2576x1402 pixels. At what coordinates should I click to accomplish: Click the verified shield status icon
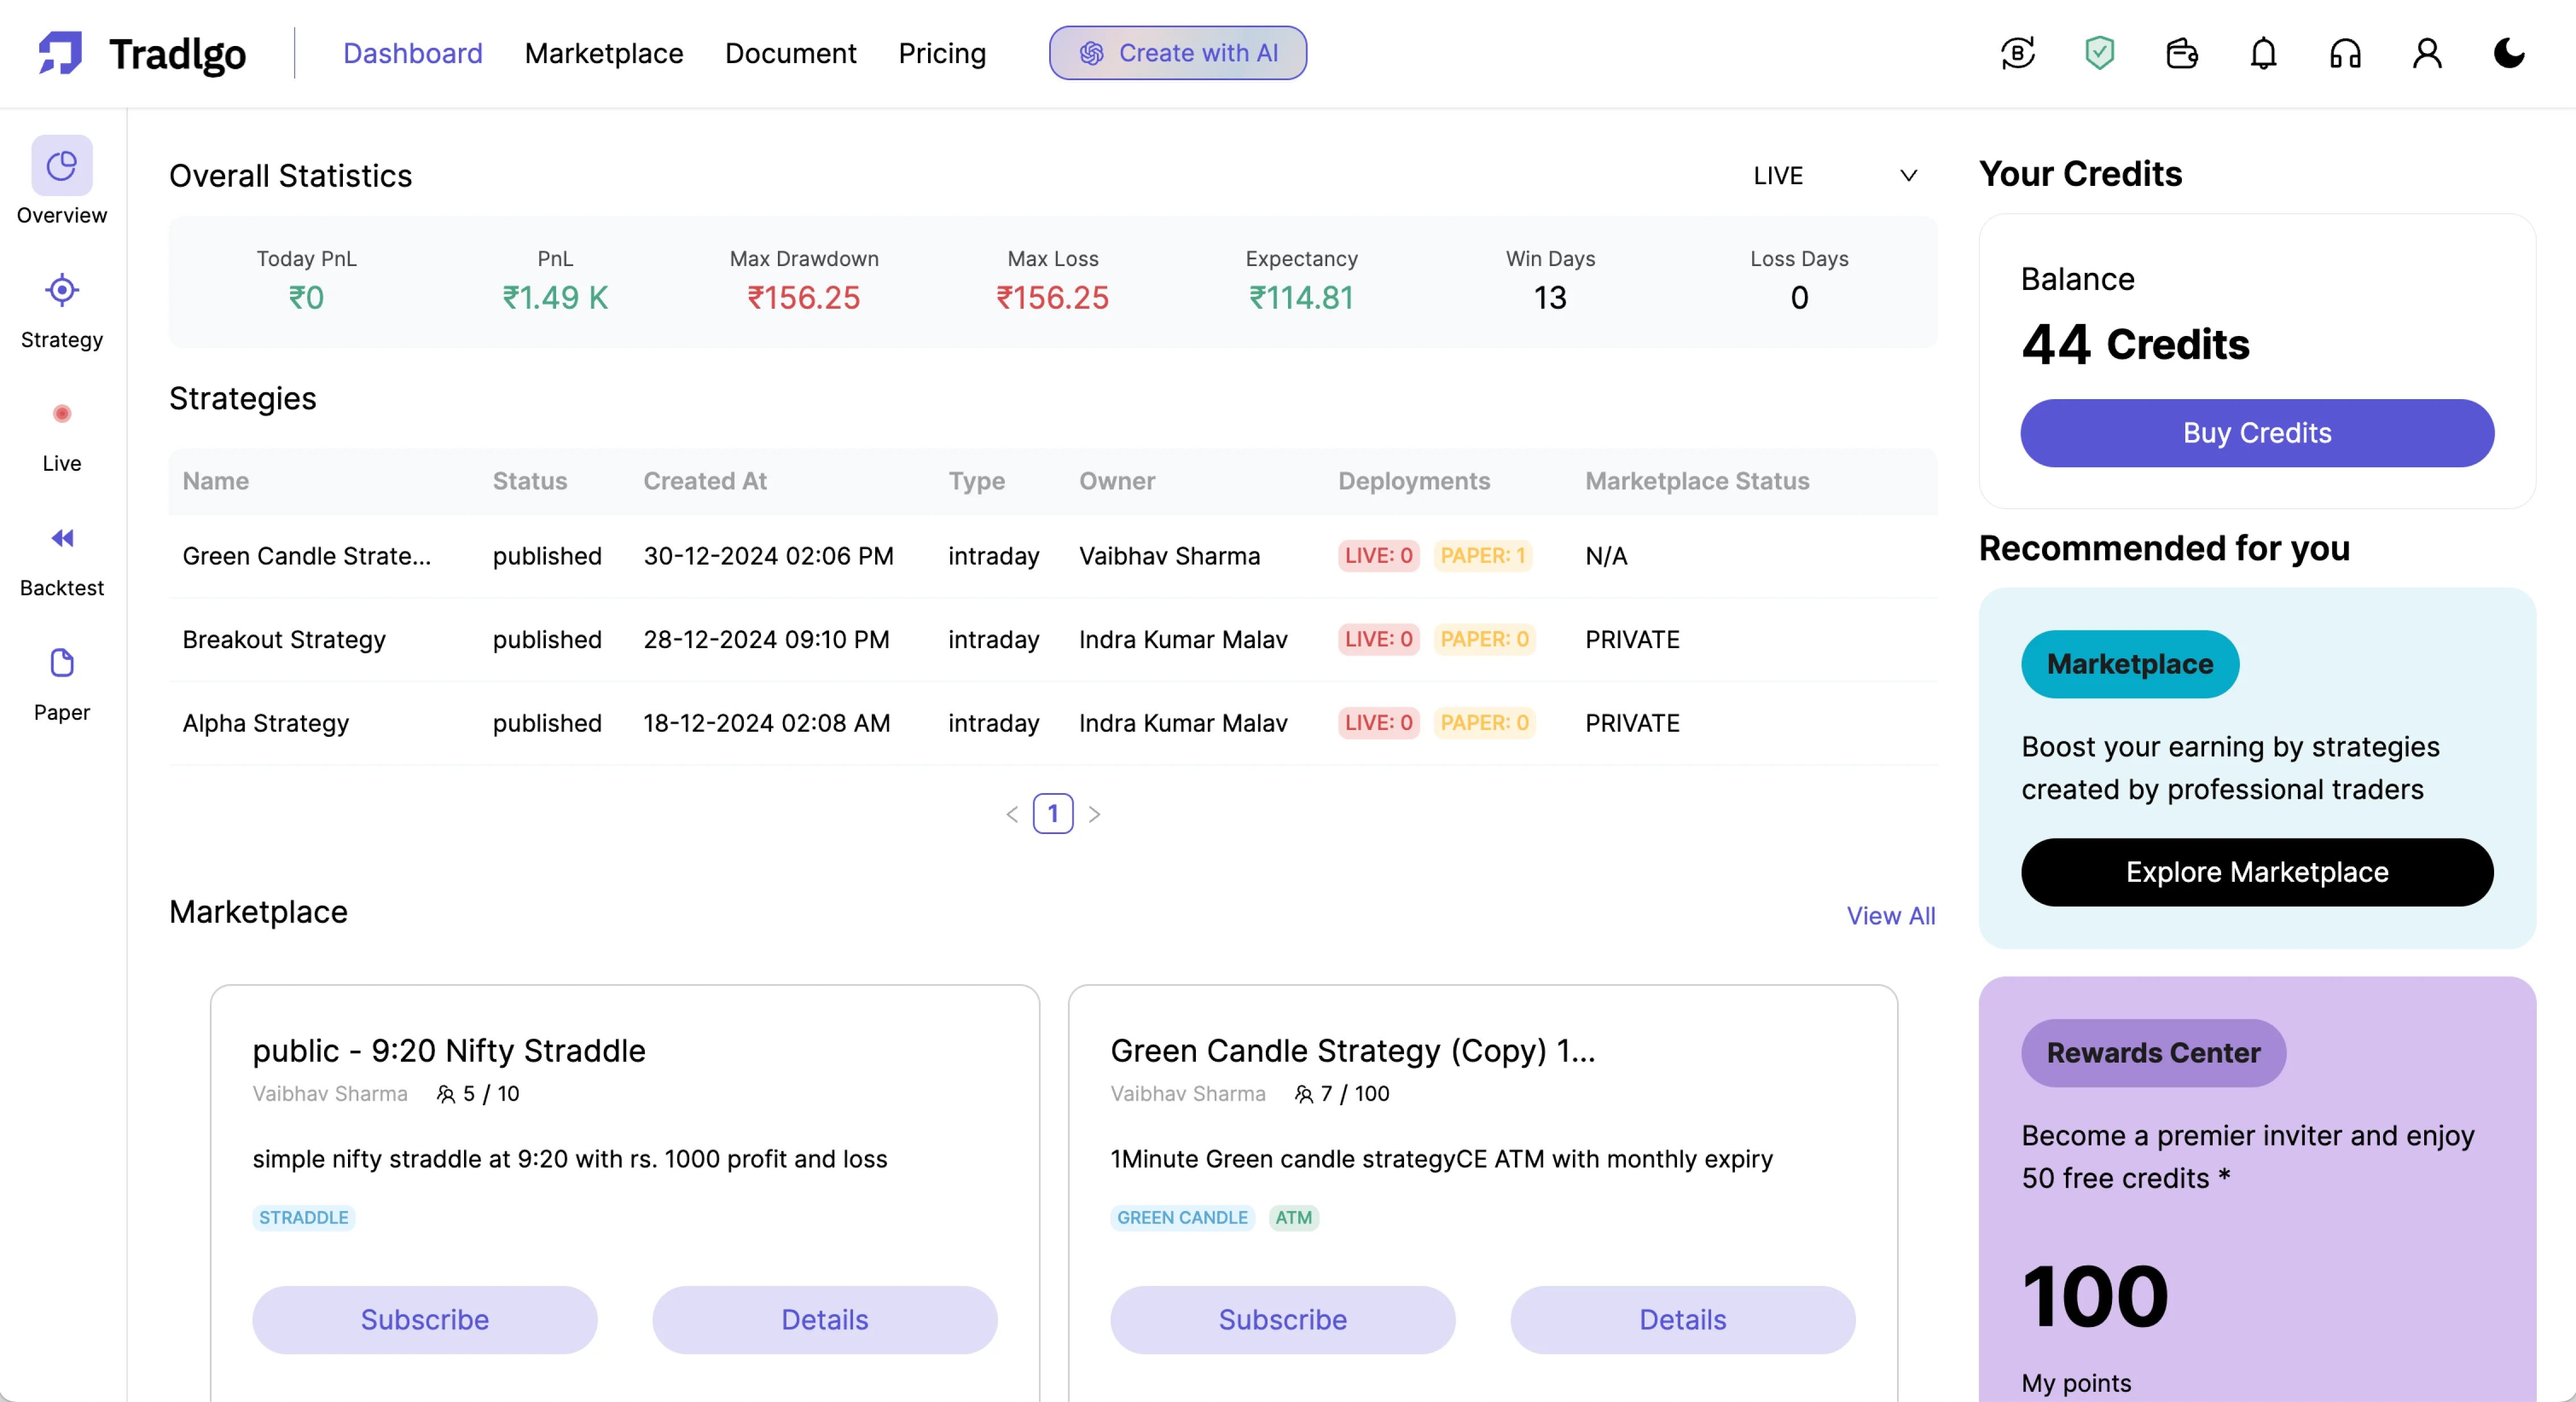[x=2099, y=53]
